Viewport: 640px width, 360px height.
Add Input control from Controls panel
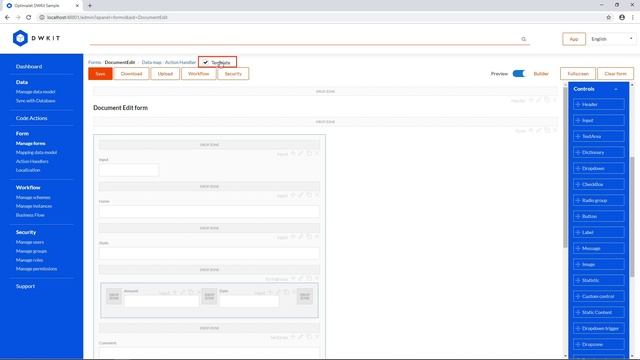tap(598, 120)
